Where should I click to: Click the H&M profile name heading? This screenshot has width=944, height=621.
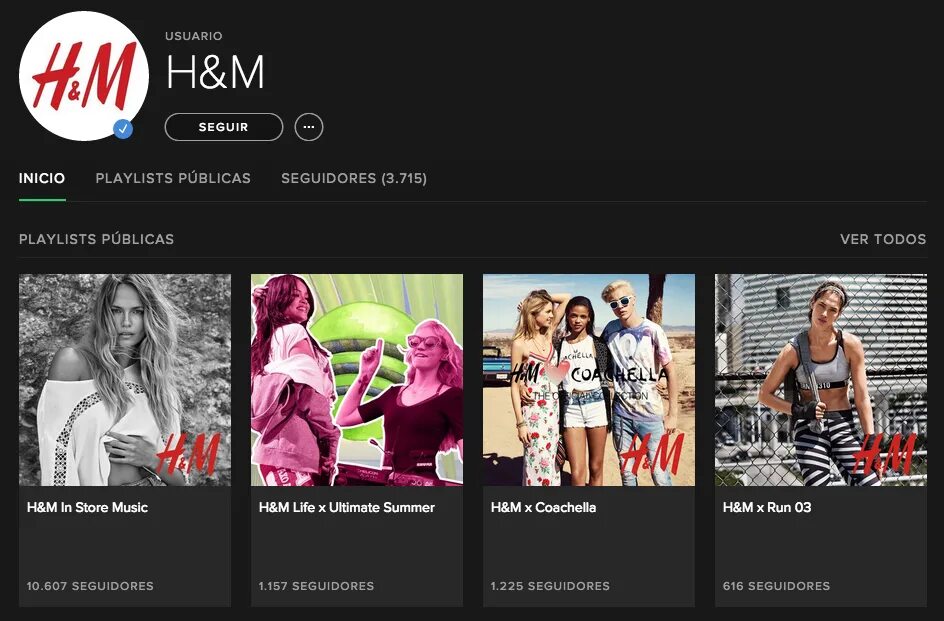tap(215, 72)
